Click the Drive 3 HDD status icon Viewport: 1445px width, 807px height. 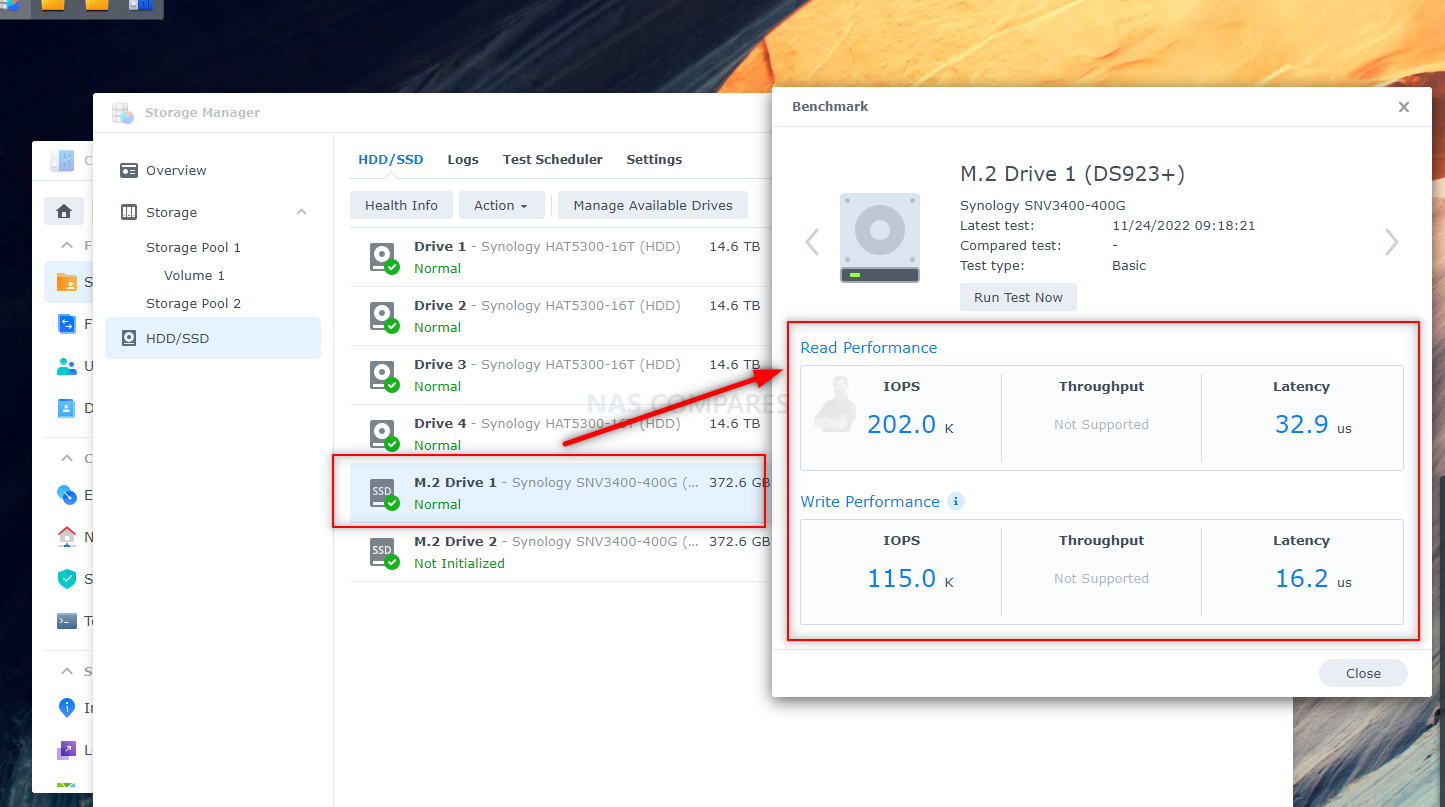point(383,376)
